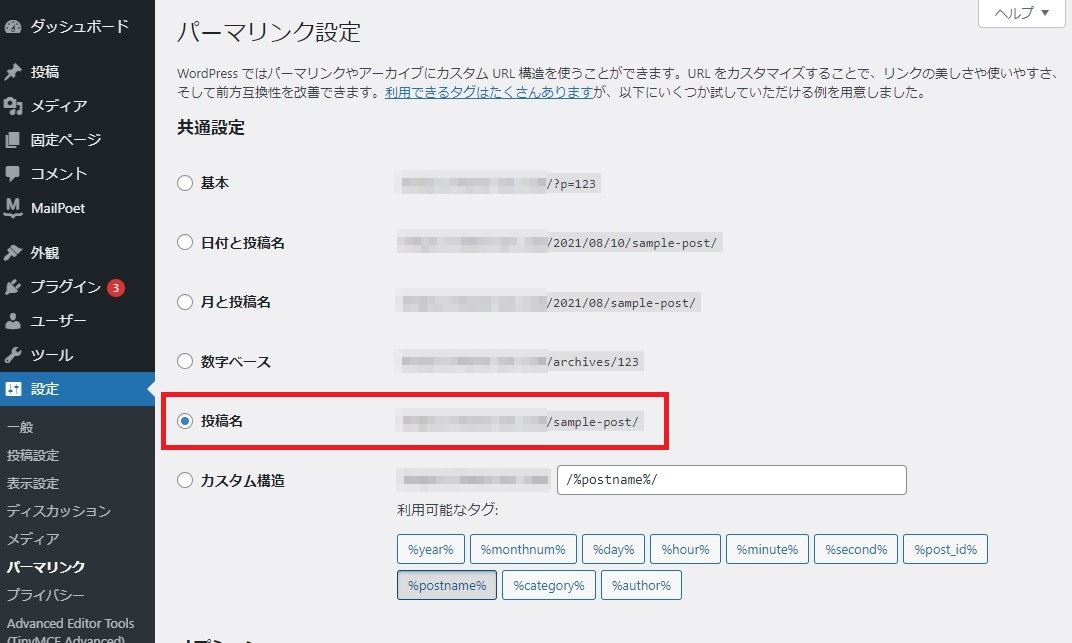Open ディスカッション settings submenu
Viewport: 1072px width, 643px height.
point(58,511)
